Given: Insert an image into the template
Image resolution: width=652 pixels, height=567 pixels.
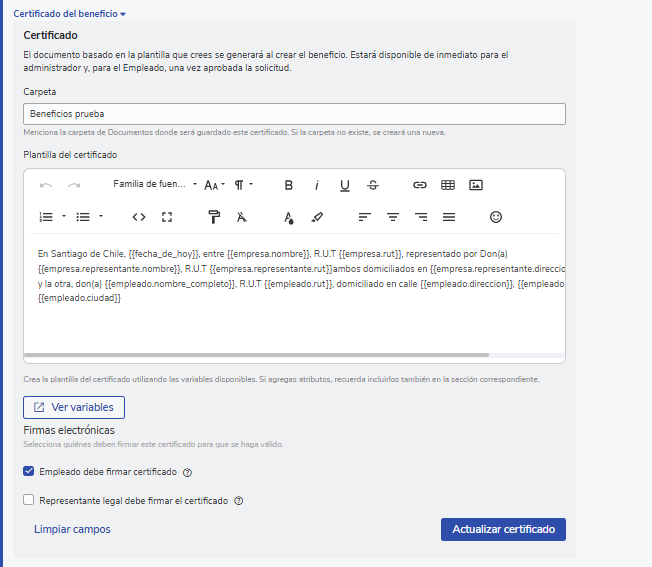Looking at the screenshot, I should click(476, 185).
